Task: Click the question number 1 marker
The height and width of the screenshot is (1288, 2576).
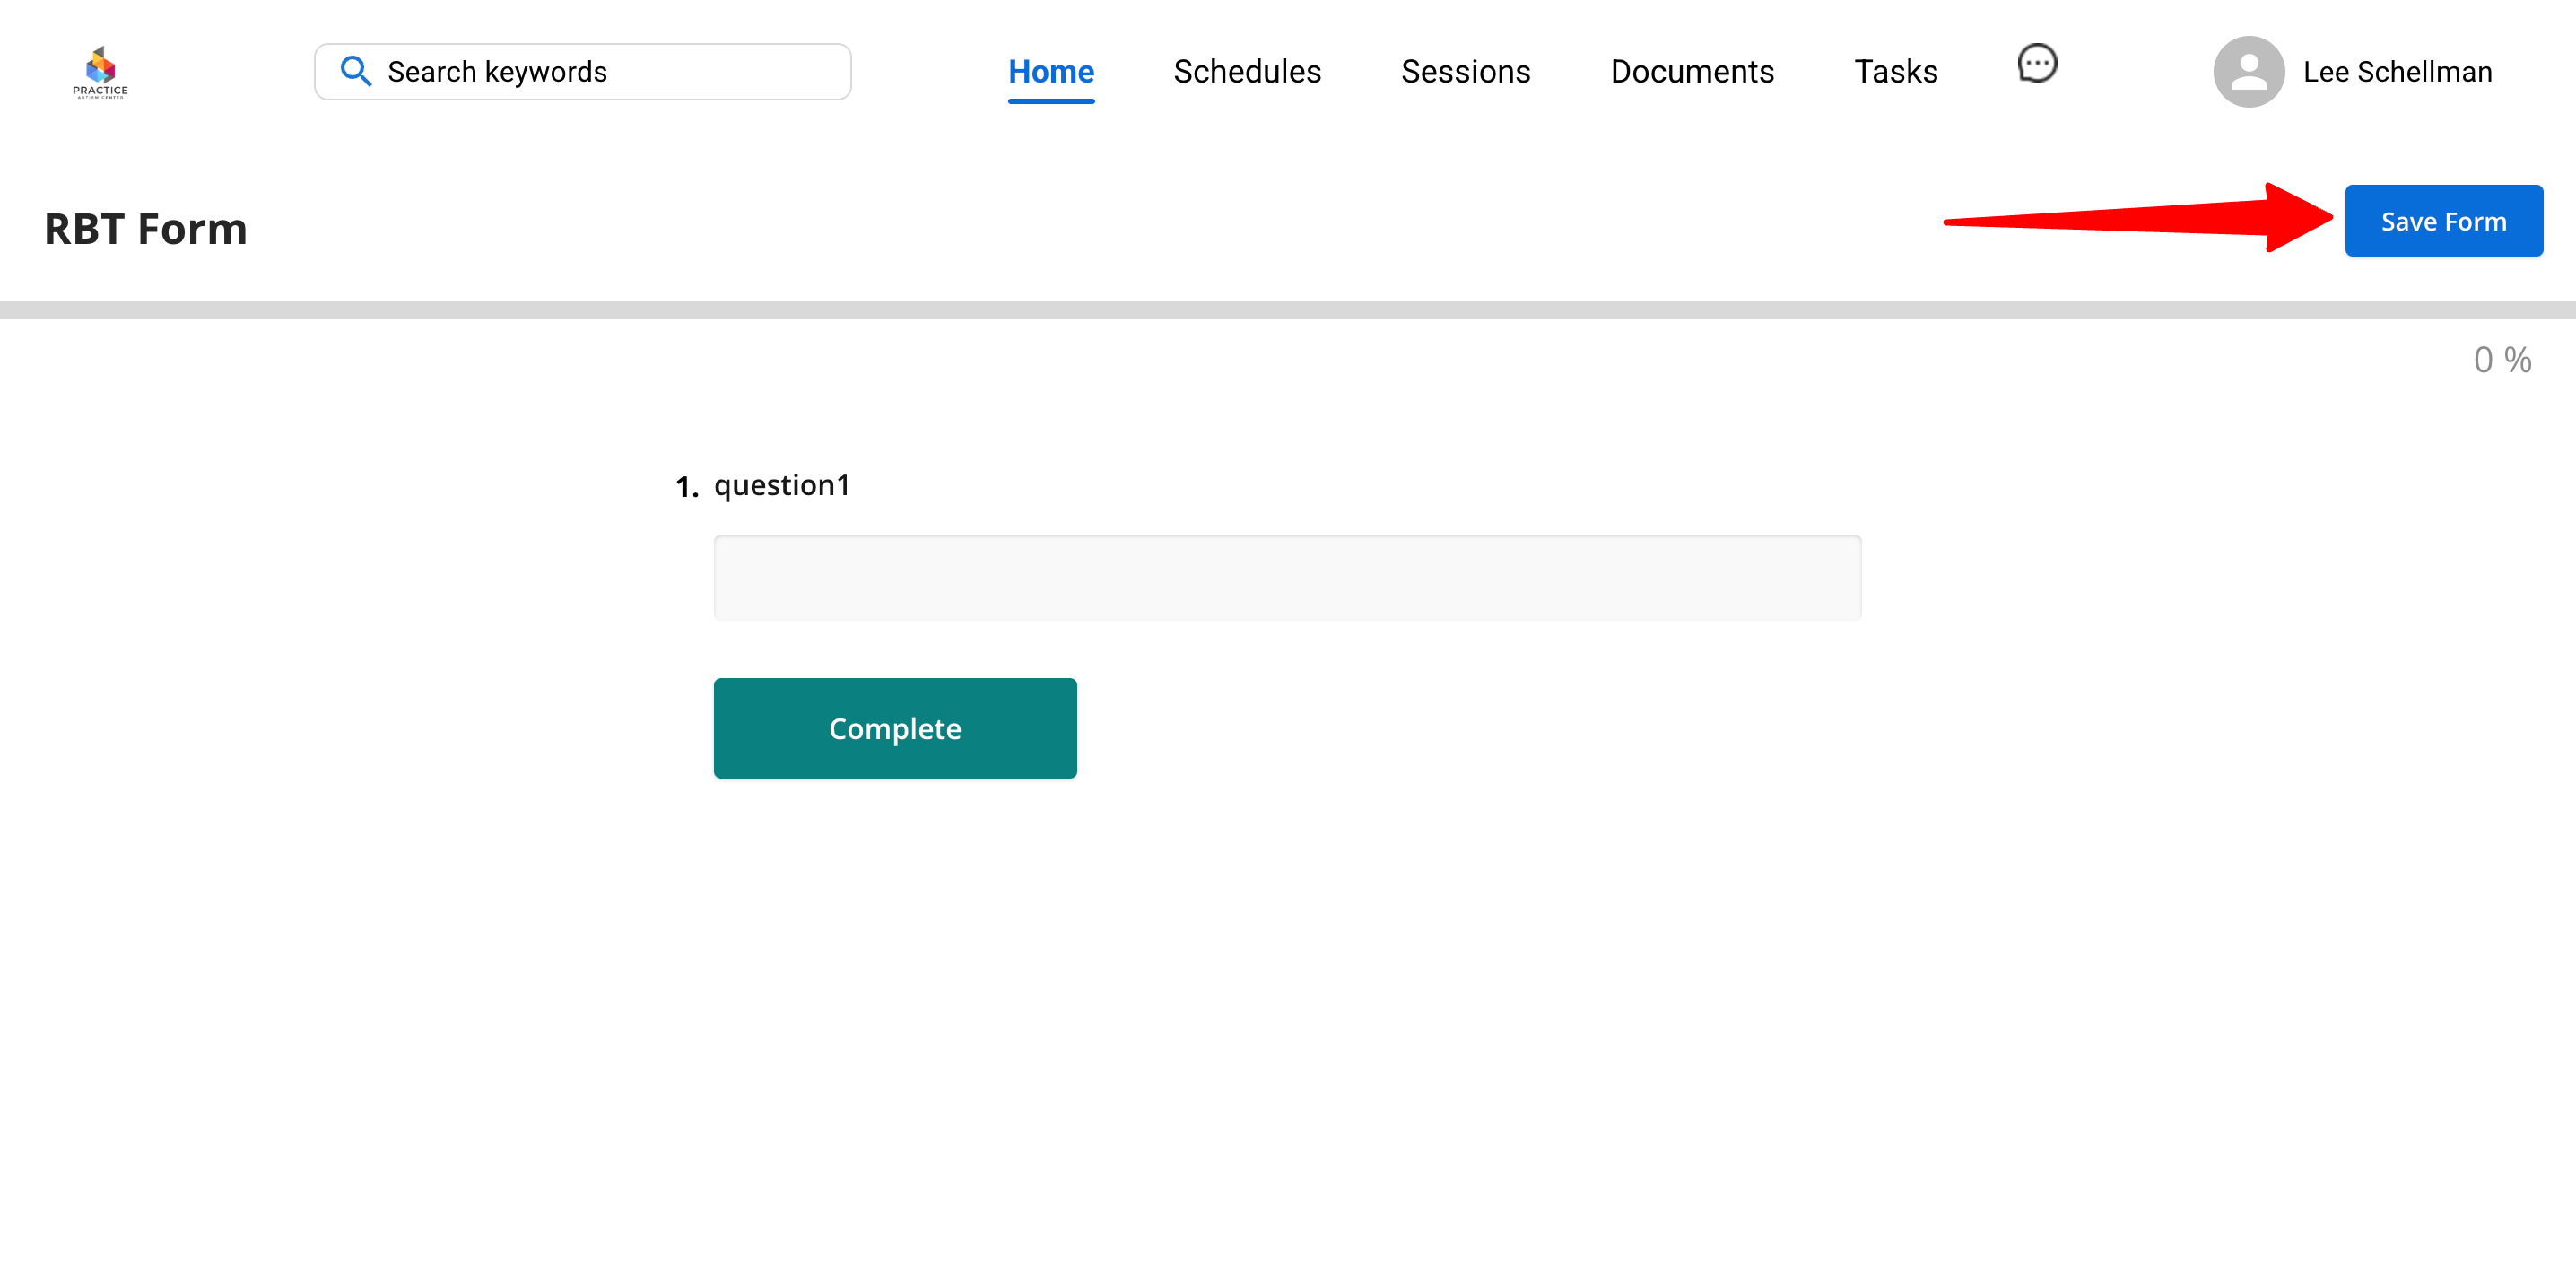Action: tap(686, 487)
